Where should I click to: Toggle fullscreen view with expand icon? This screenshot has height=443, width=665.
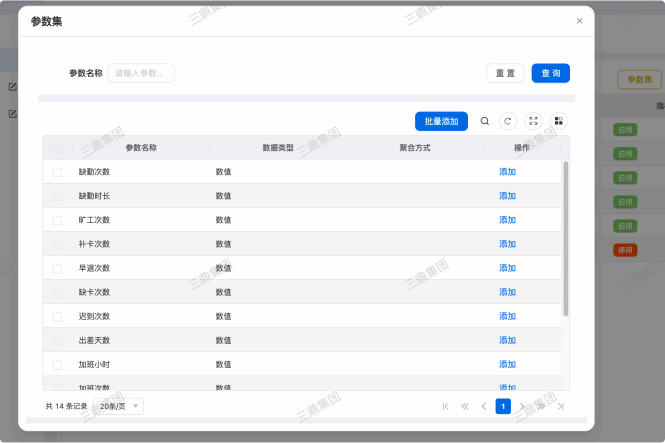[x=534, y=121]
